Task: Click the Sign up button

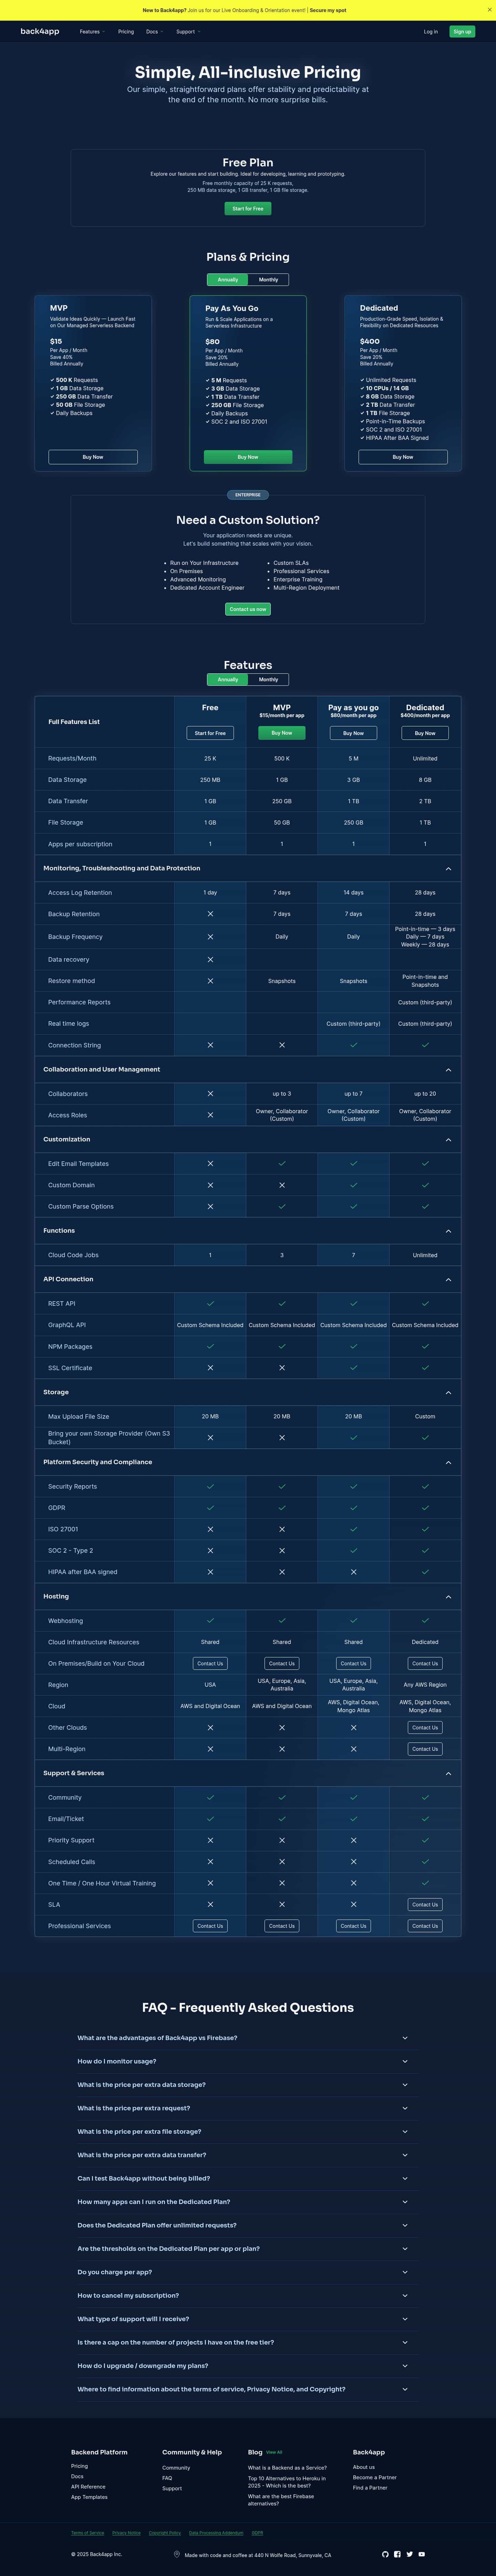Action: [x=462, y=31]
